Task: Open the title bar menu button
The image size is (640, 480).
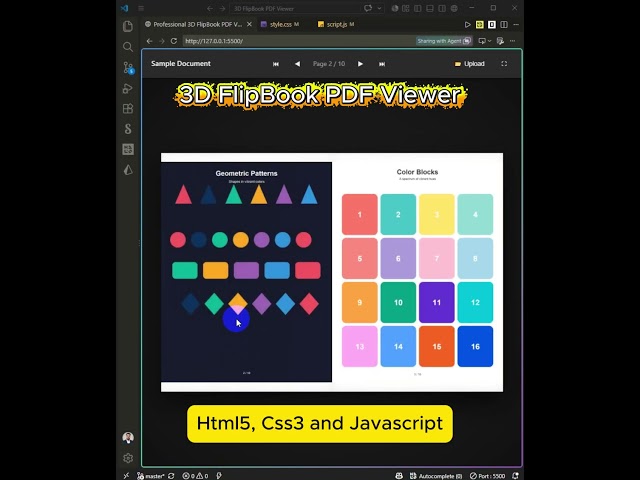Action: tap(141, 8)
